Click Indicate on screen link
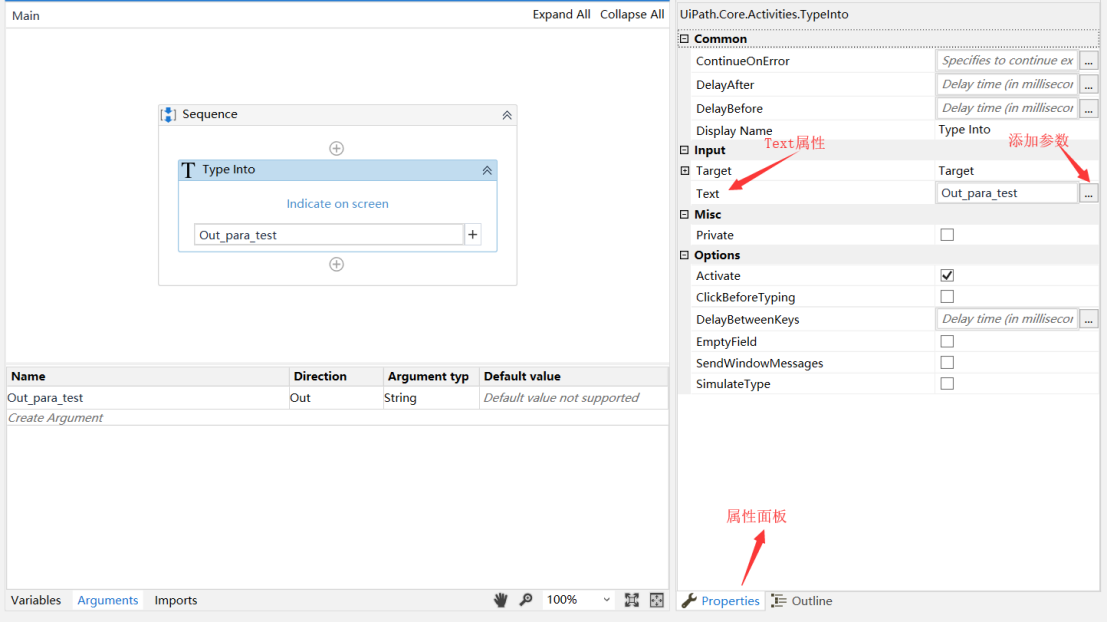Screen dimensions: 1108x622 click(337, 204)
